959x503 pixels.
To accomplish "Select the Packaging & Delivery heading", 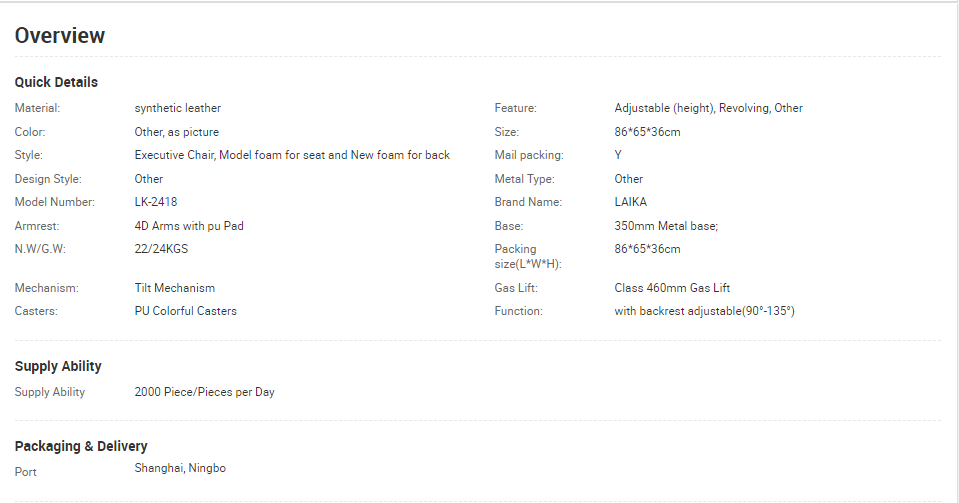I will [81, 446].
